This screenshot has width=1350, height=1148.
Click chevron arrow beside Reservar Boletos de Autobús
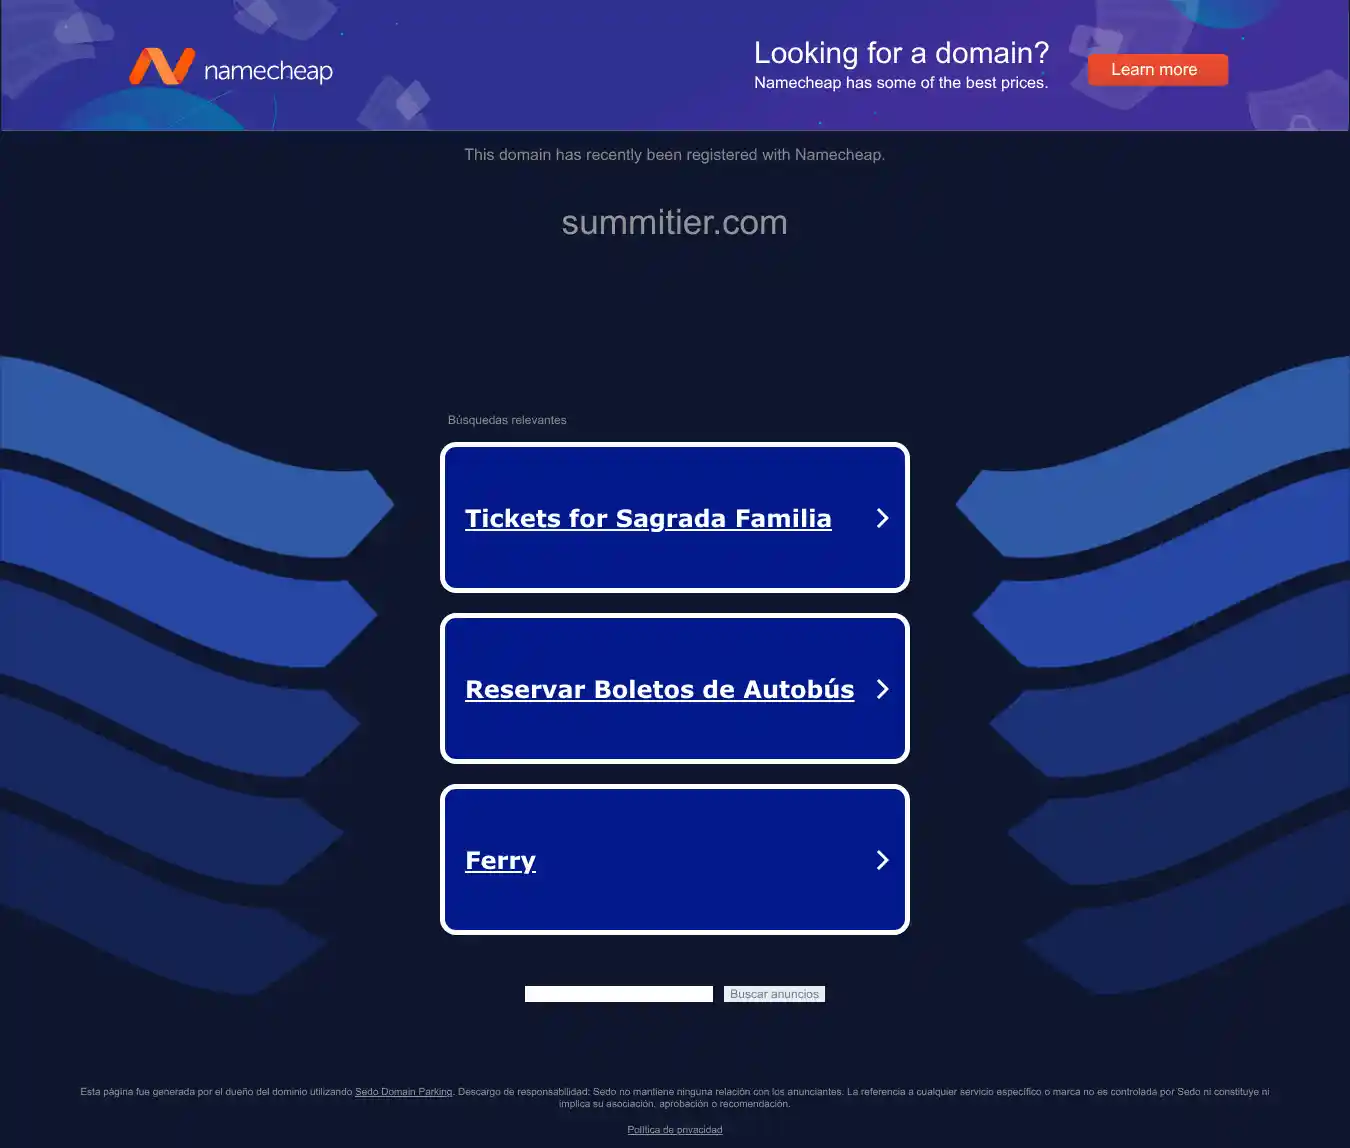[x=882, y=689]
